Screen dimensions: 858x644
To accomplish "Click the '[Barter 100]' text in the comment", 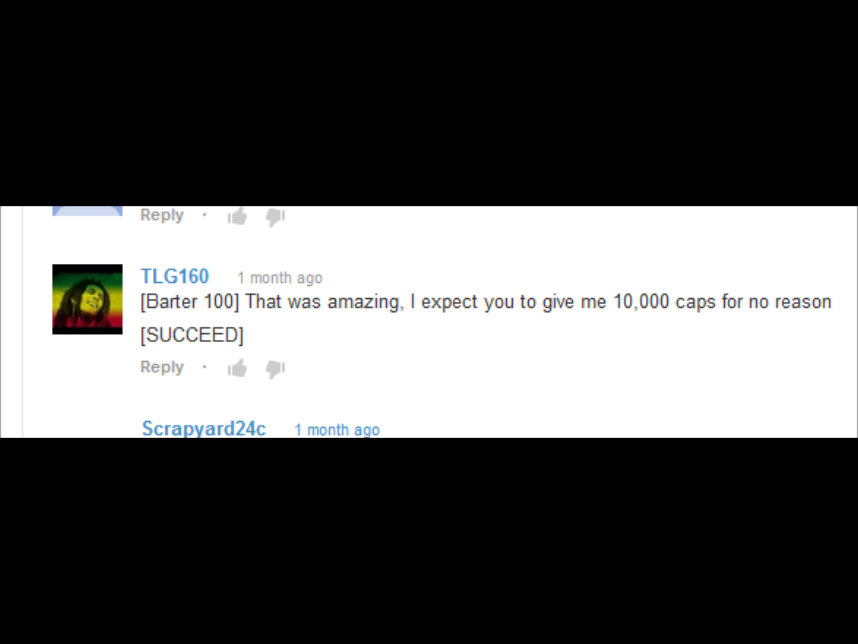I will click(190, 301).
